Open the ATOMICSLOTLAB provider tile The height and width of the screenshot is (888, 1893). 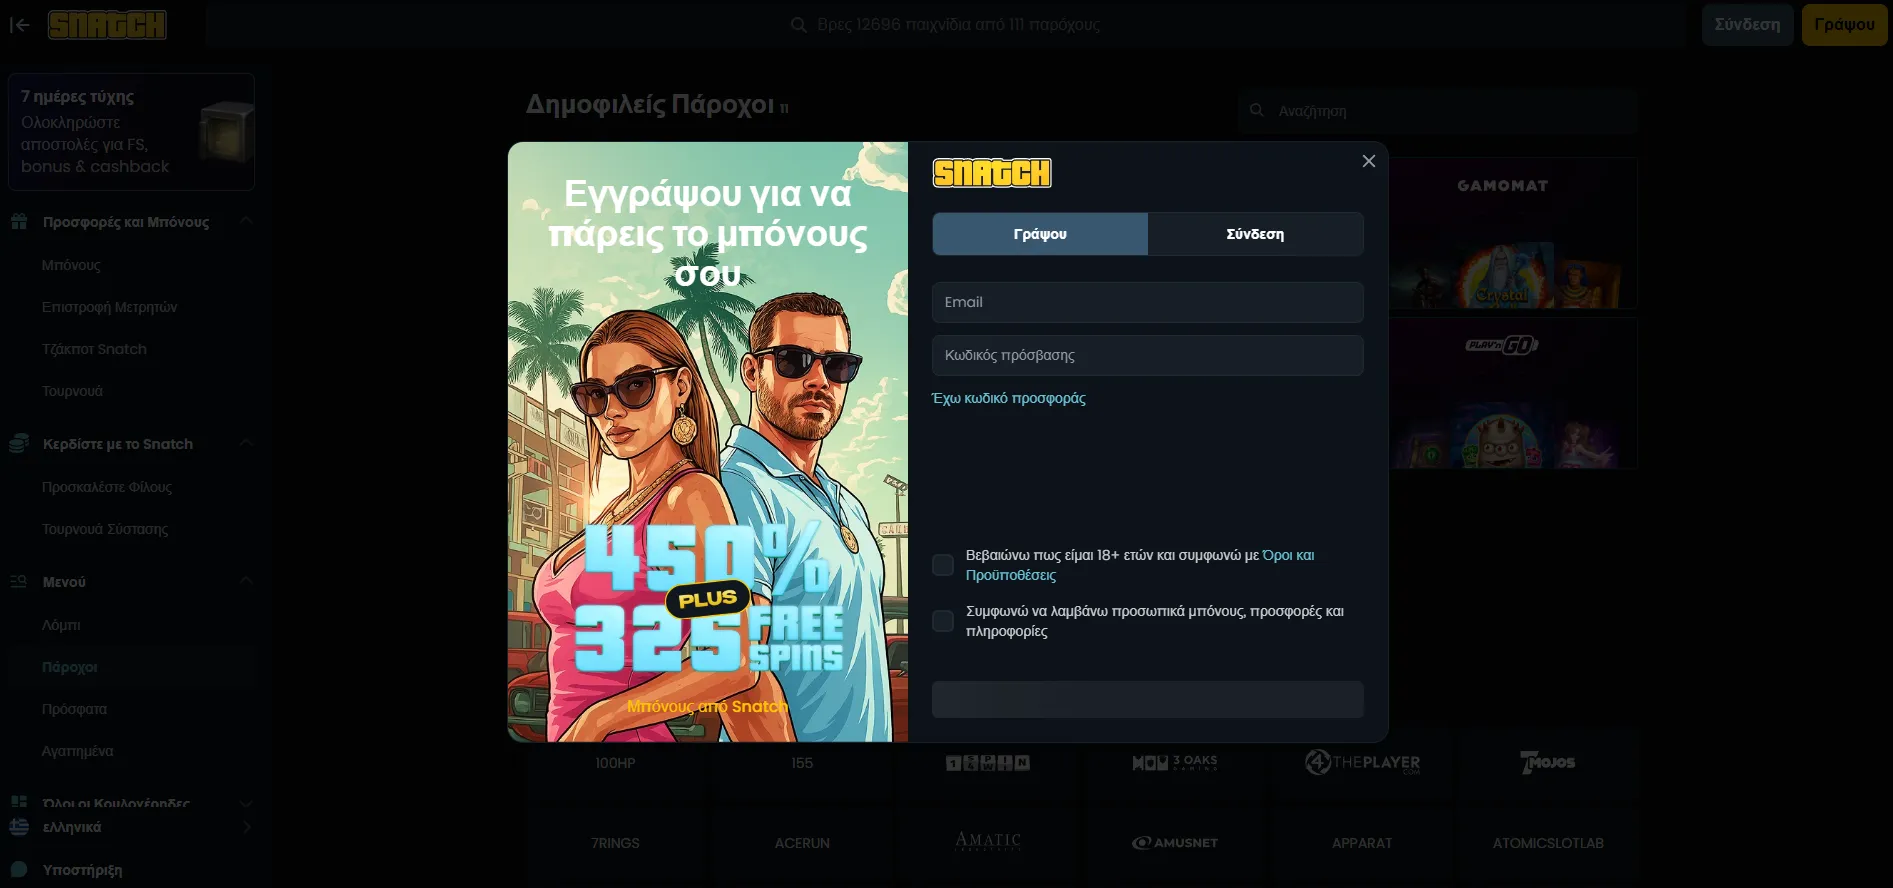tap(1548, 843)
